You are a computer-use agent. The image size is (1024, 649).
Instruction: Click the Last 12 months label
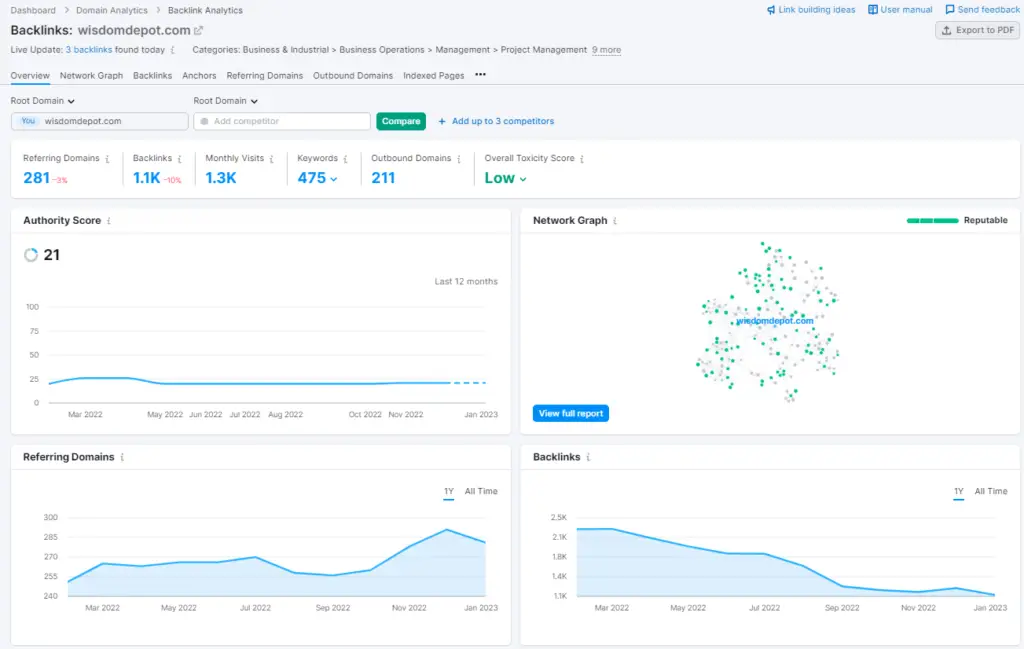466,281
